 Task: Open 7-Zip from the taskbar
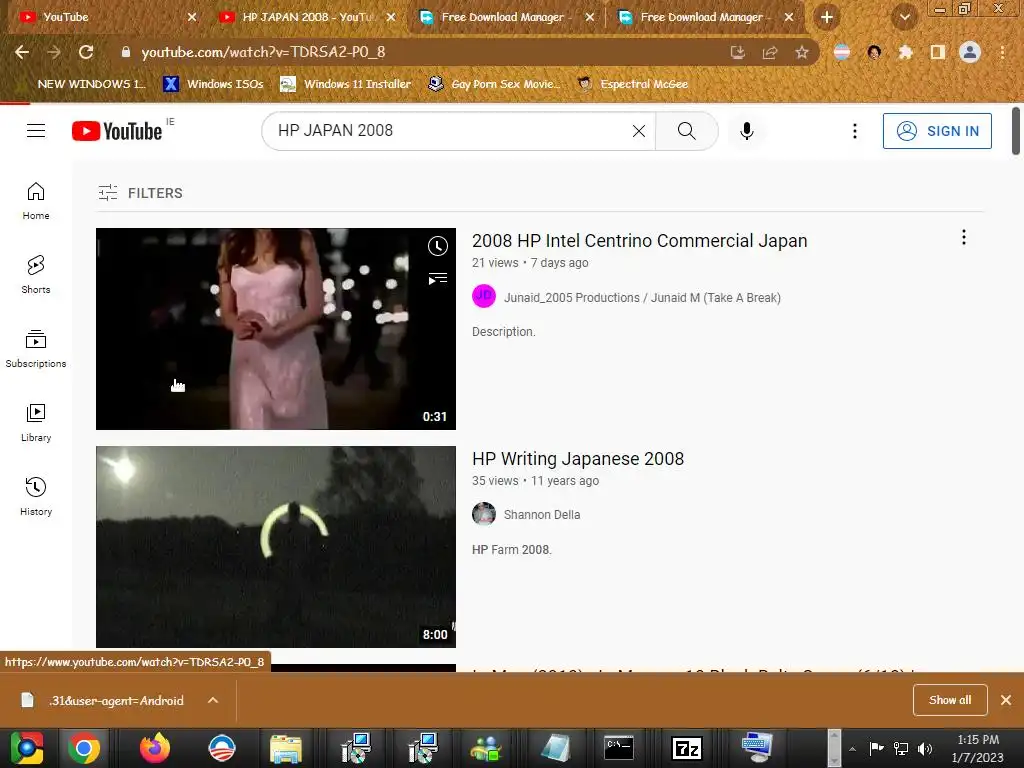686,748
